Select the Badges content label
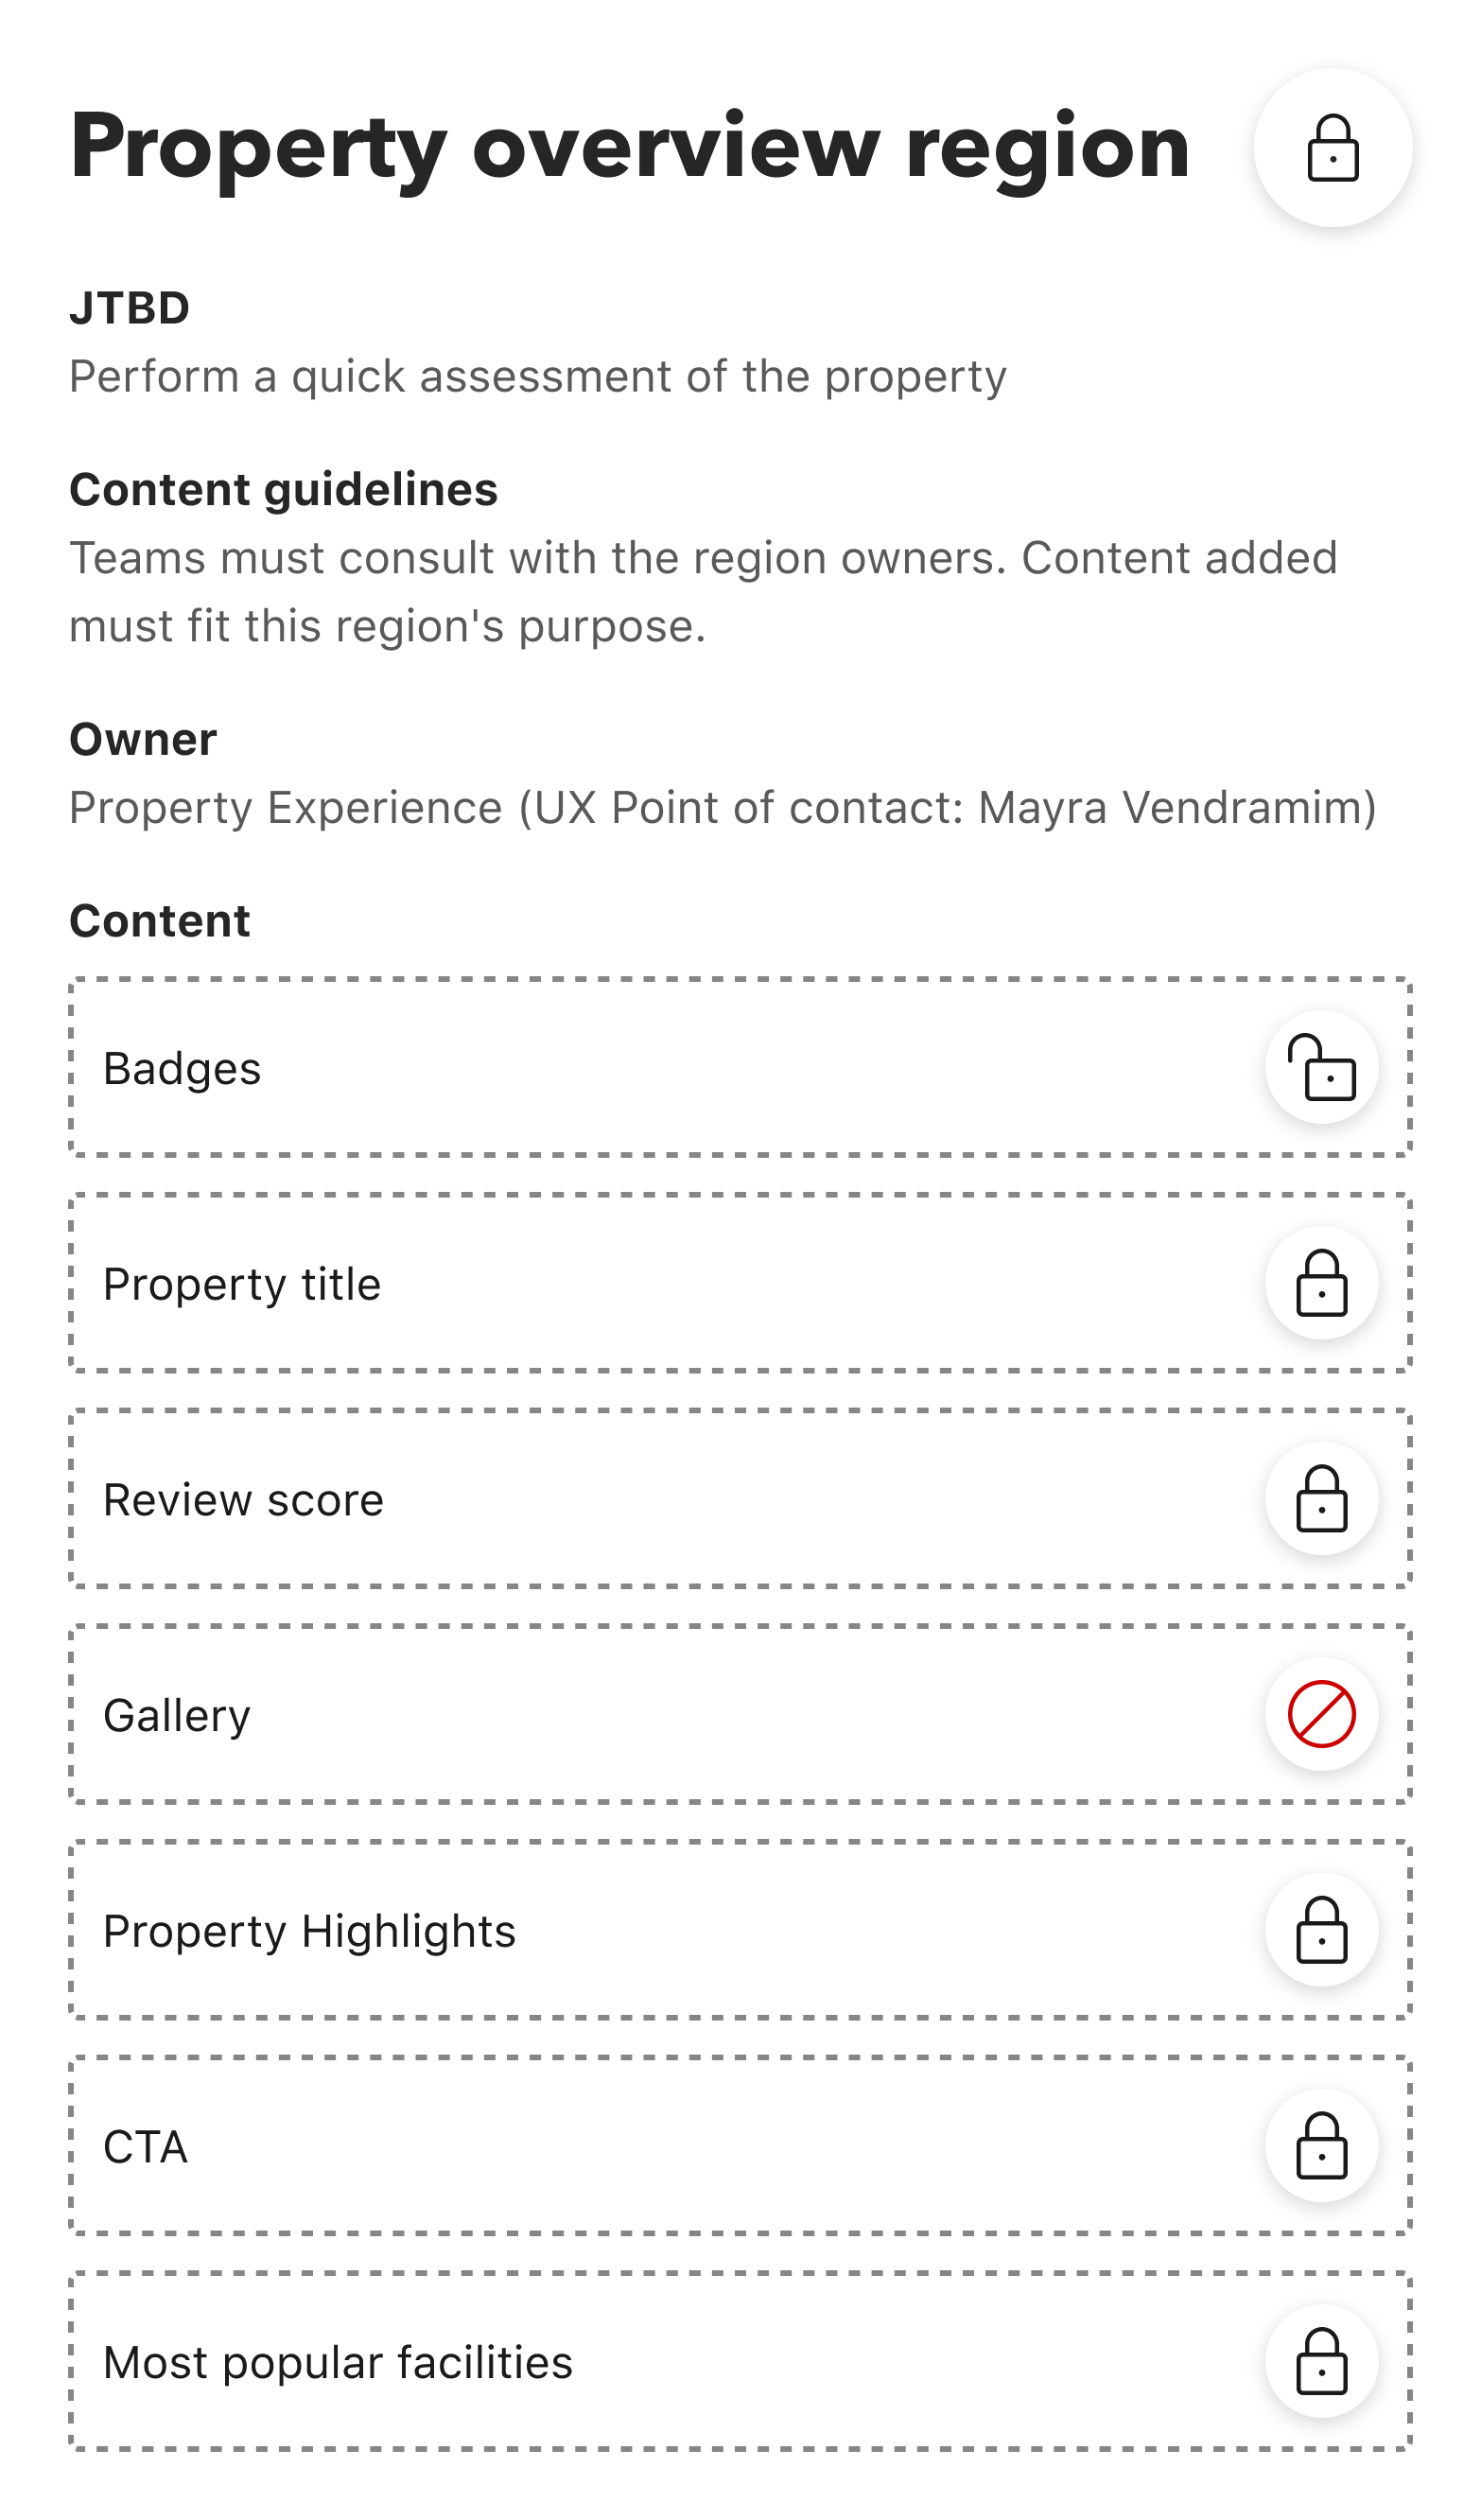This screenshot has width=1481, height=2520. pyautogui.click(x=182, y=1069)
